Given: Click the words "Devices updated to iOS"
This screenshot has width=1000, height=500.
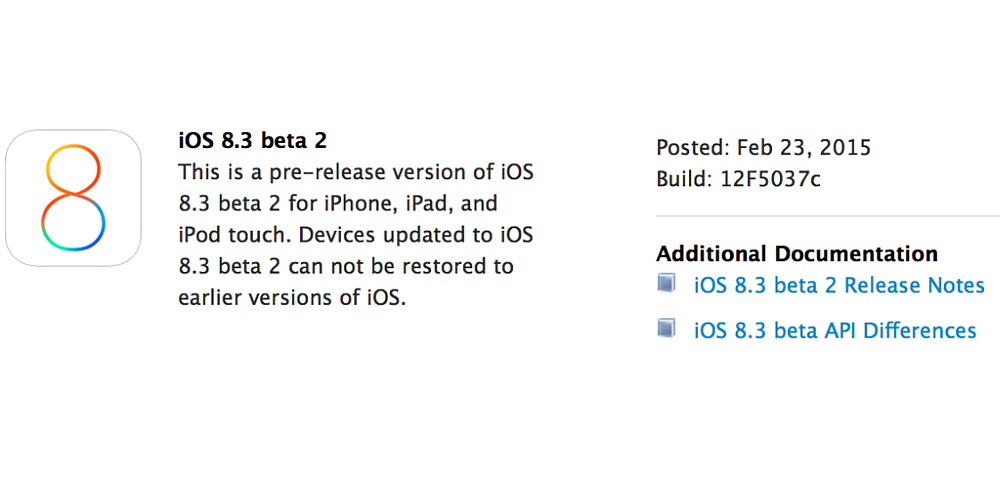Looking at the screenshot, I should point(415,236).
